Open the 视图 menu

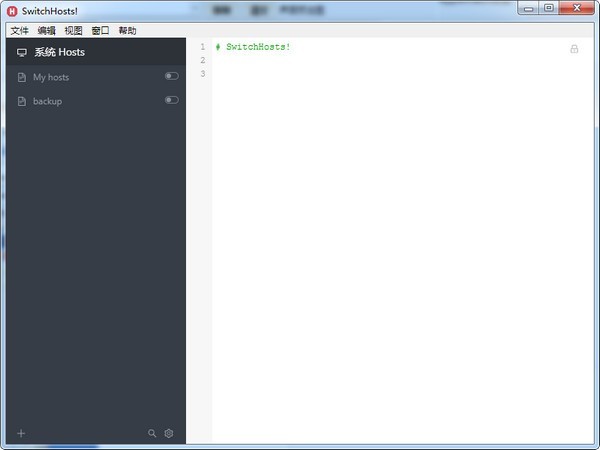pyautogui.click(x=73, y=31)
